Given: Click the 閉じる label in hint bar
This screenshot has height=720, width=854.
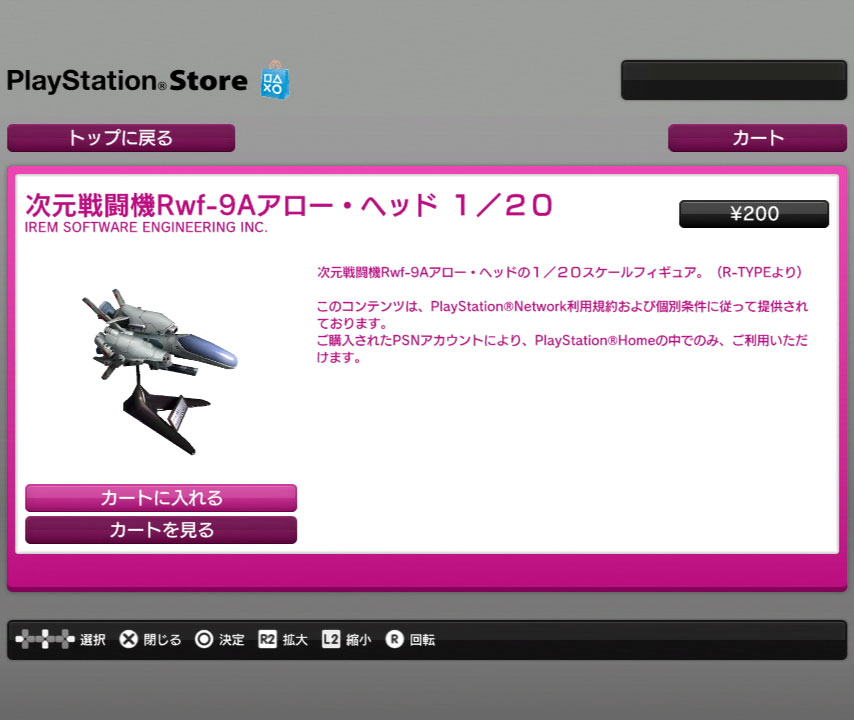Looking at the screenshot, I should point(162,639).
